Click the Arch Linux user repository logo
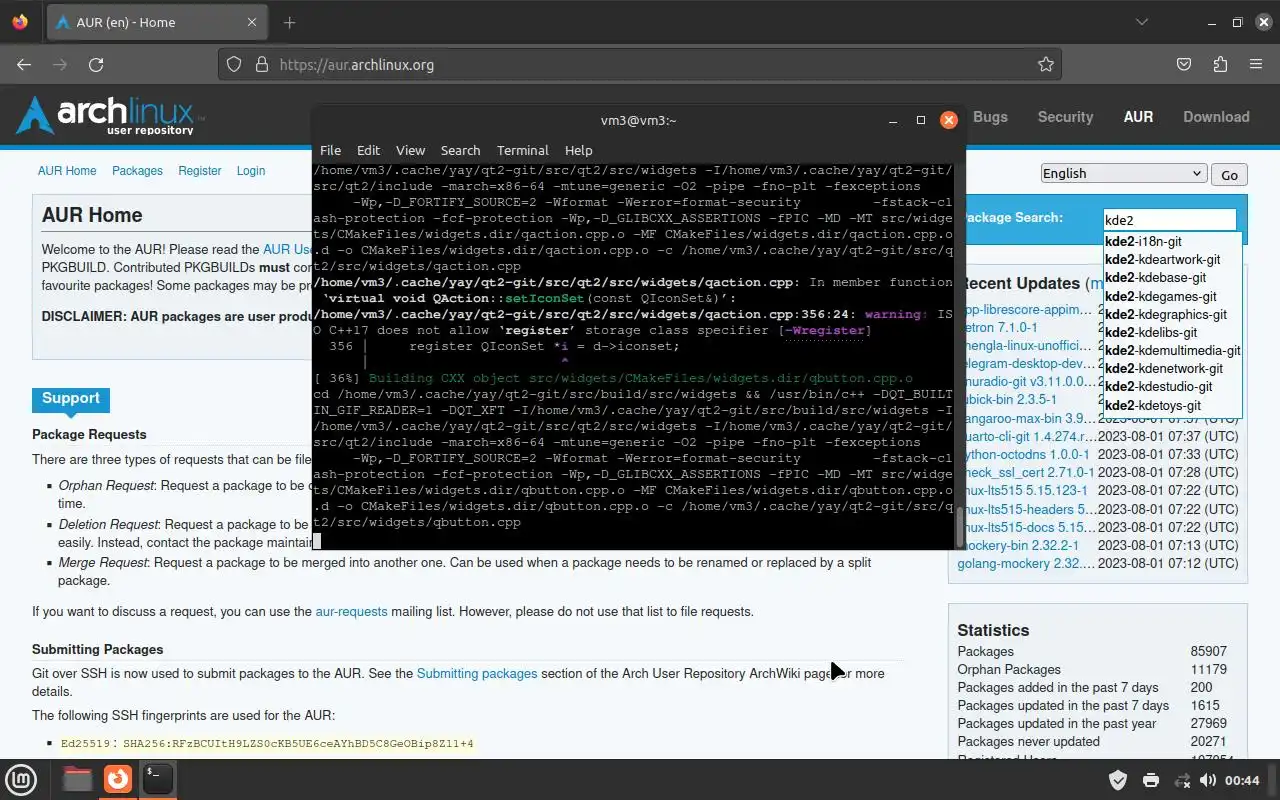Image resolution: width=1280 pixels, height=800 pixels. (x=110, y=116)
